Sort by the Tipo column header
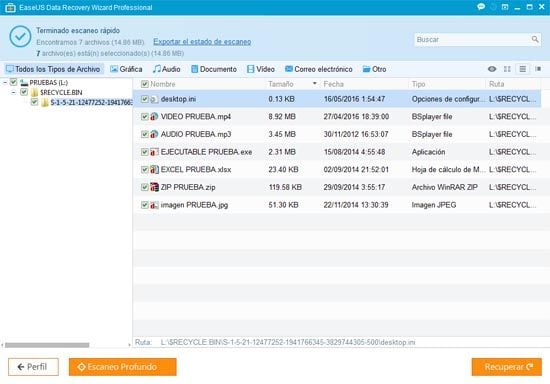The image size is (550, 384). (x=418, y=84)
